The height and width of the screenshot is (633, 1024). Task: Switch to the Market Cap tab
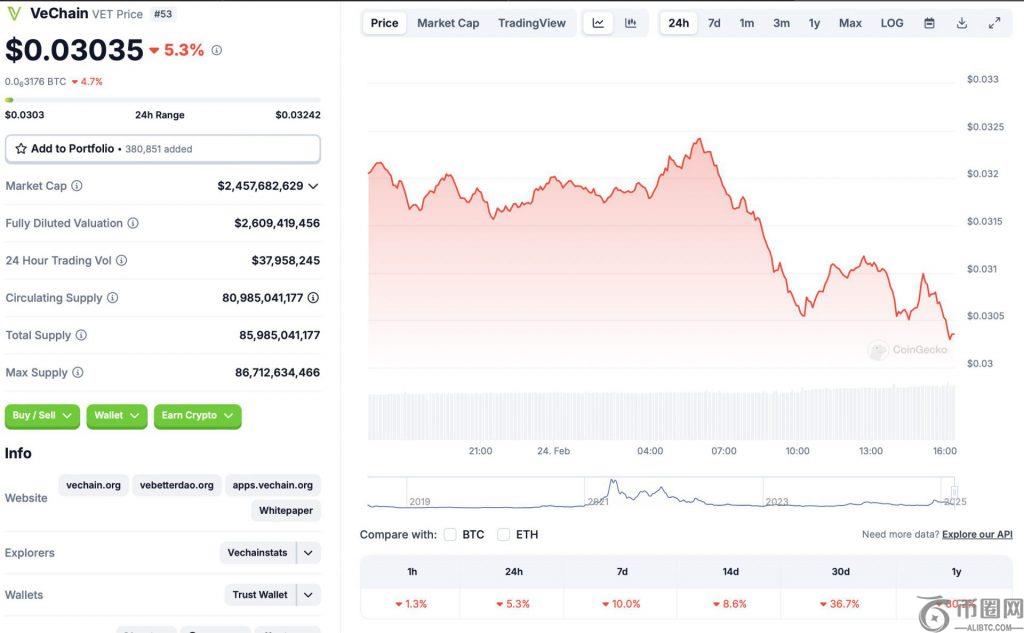pyautogui.click(x=448, y=23)
